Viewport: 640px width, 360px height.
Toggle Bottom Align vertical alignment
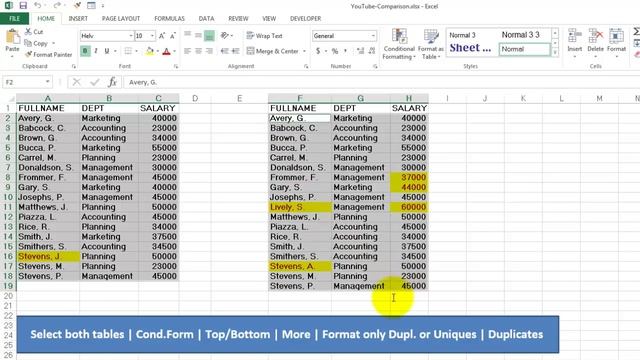(x=209, y=36)
